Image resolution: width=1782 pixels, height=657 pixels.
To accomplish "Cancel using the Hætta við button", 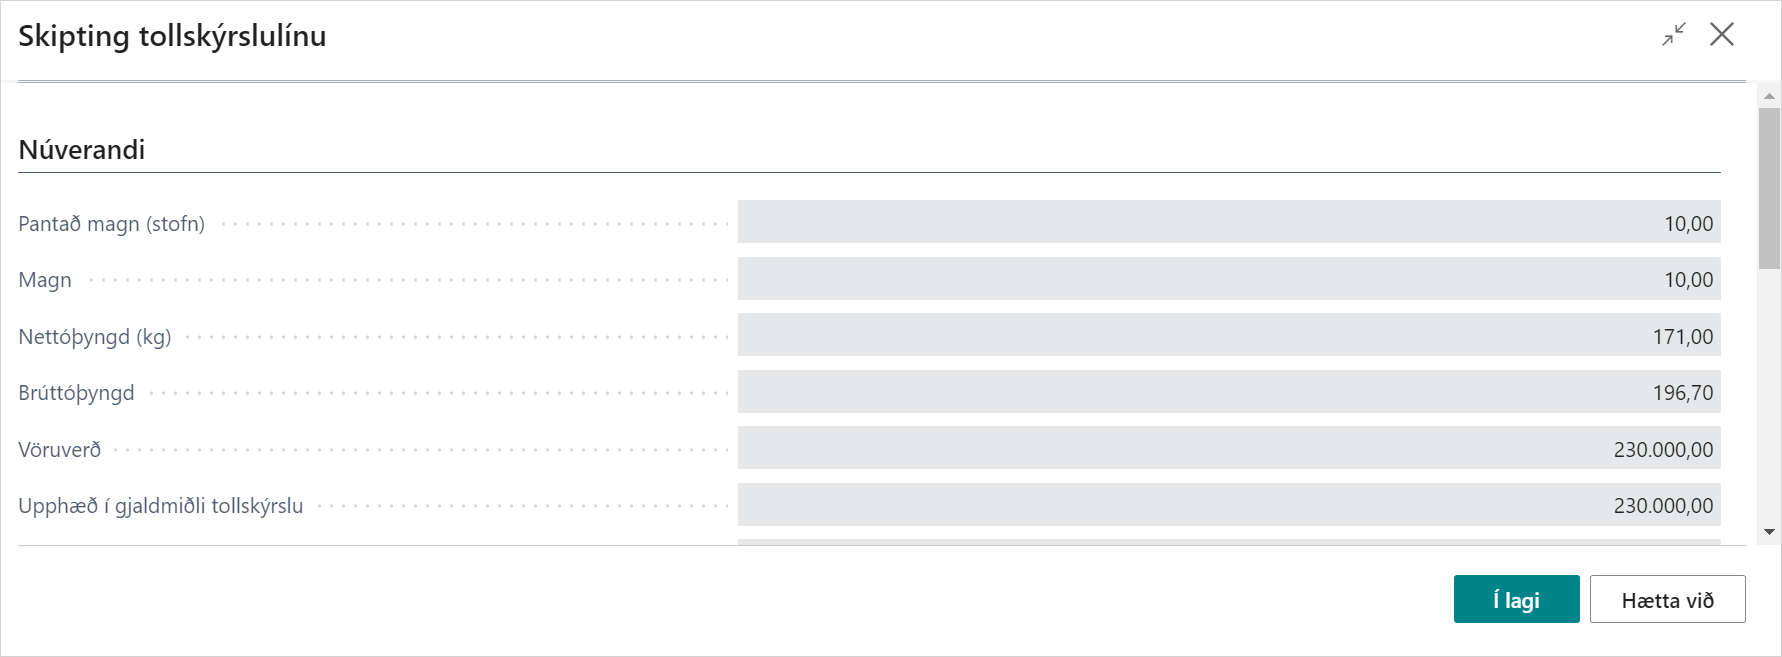I will tap(1667, 600).
